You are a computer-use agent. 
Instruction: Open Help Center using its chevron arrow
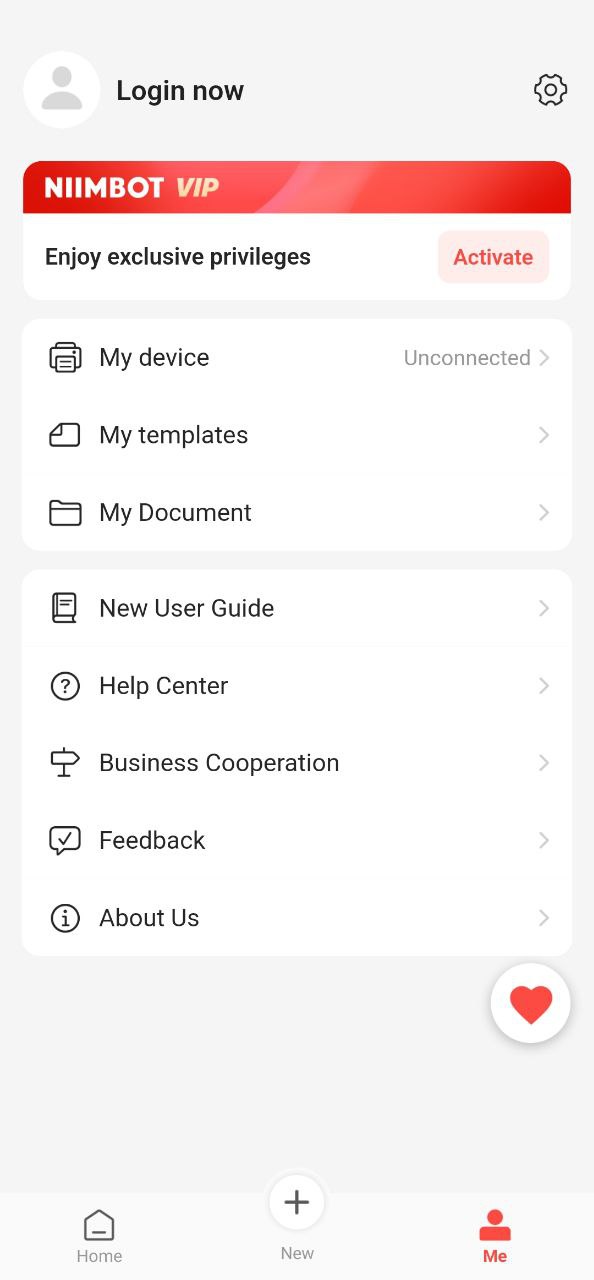click(544, 686)
